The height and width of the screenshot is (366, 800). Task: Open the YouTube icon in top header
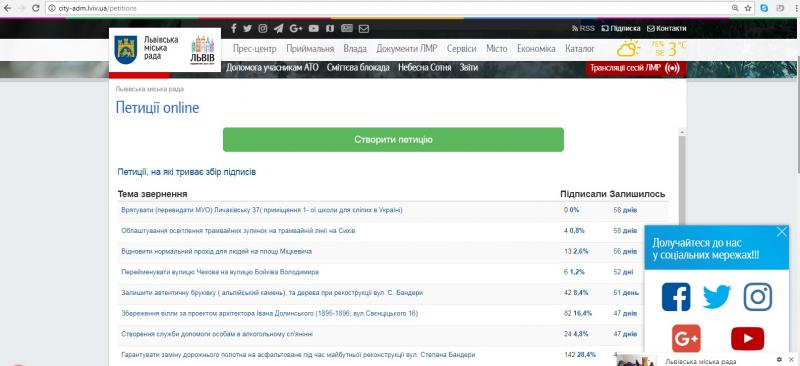314,29
